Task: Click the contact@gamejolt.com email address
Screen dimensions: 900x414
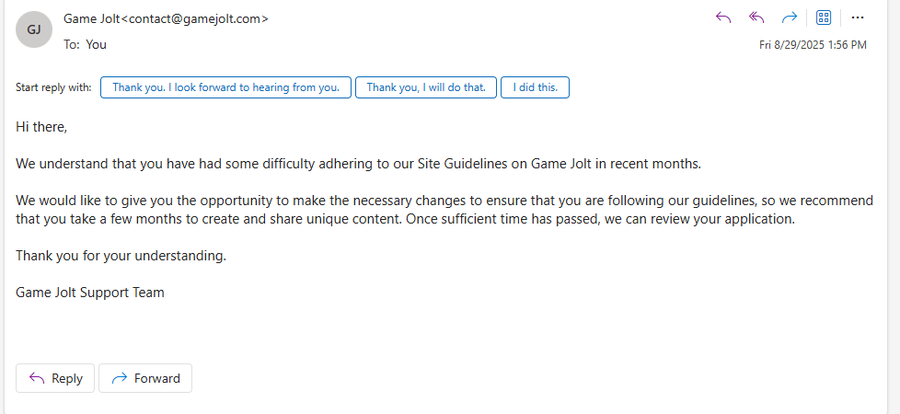Action: pyautogui.click(x=195, y=19)
